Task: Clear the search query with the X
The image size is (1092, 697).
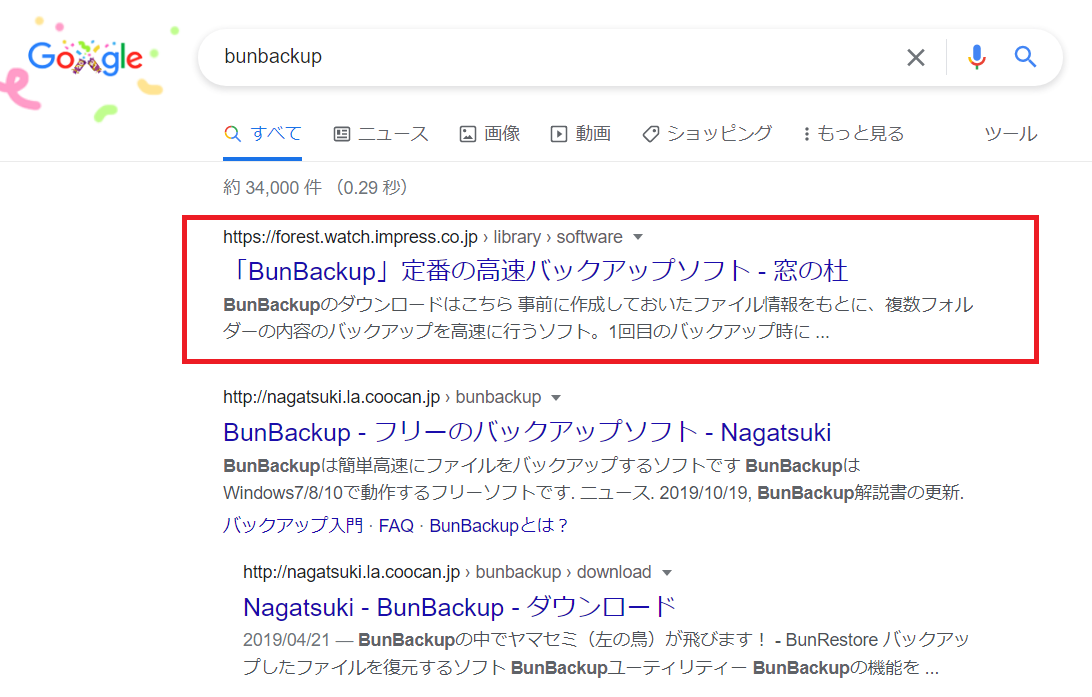Action: (916, 57)
